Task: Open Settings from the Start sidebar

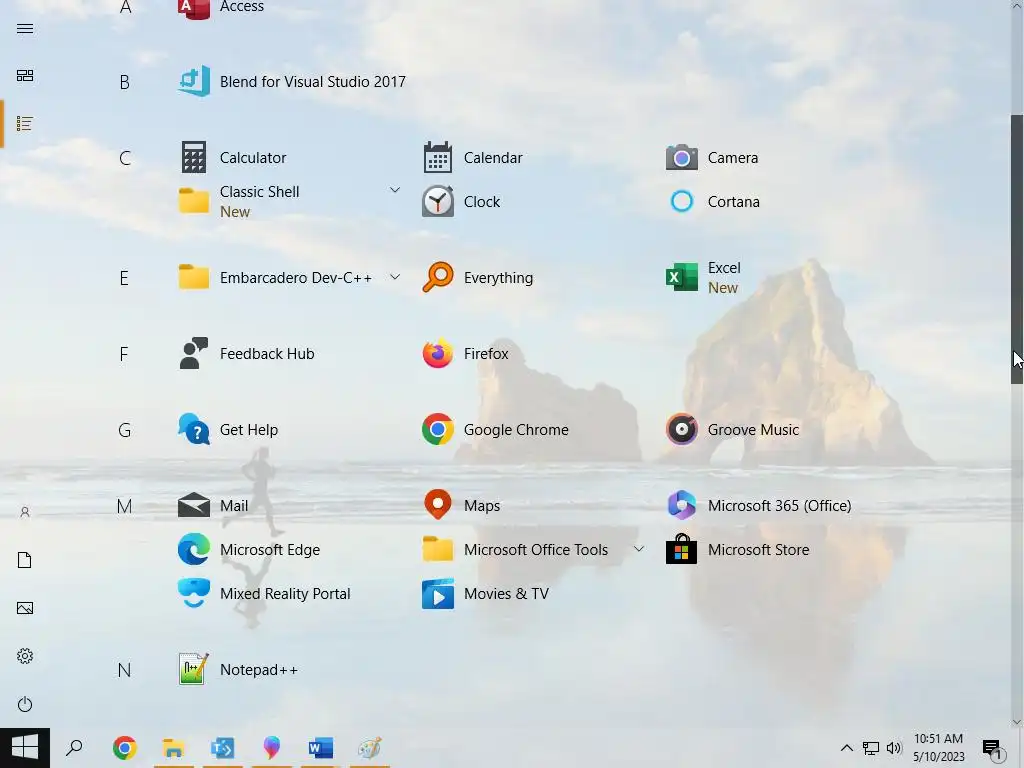Action: coord(25,656)
